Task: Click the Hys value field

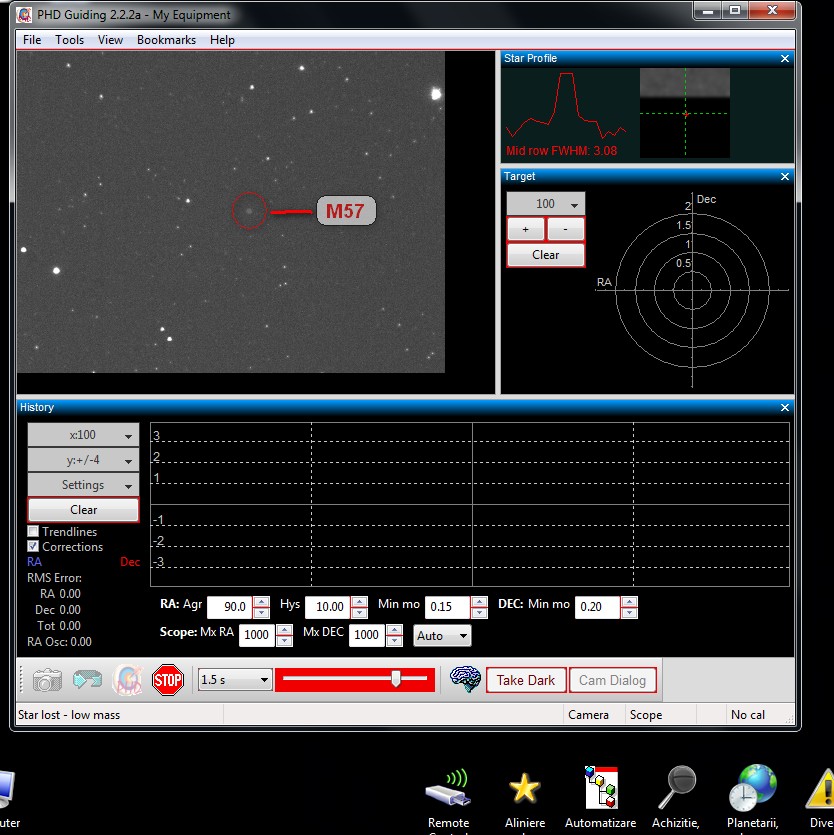Action: coord(328,607)
